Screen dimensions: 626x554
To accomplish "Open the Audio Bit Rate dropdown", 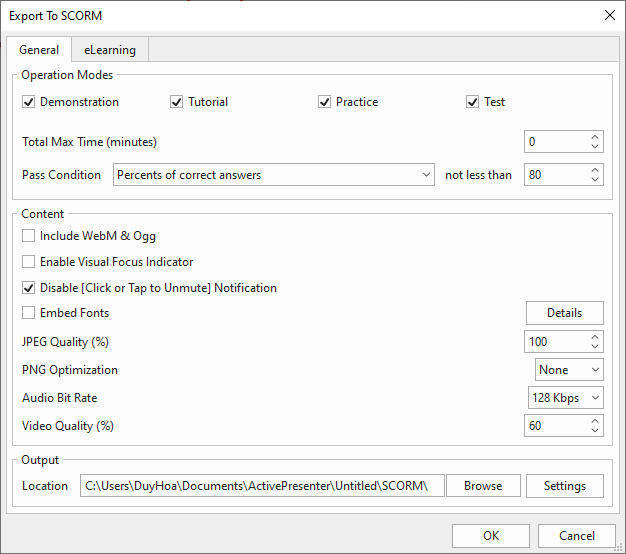I will coord(566,398).
